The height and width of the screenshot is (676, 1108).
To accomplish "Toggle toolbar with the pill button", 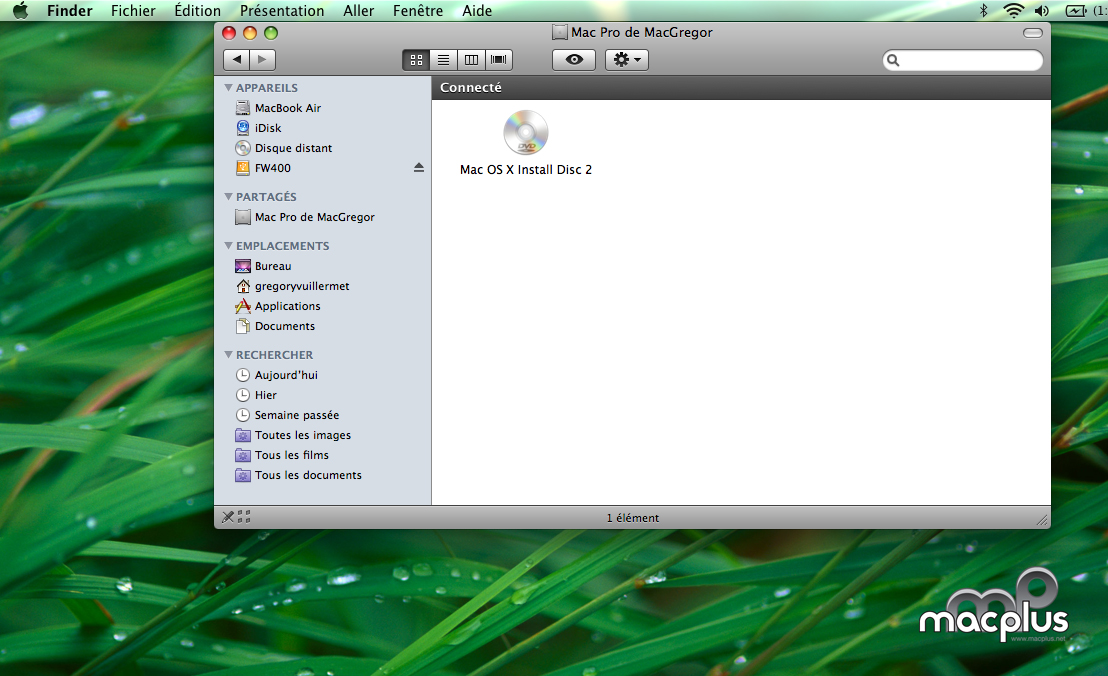I will pyautogui.click(x=1032, y=32).
